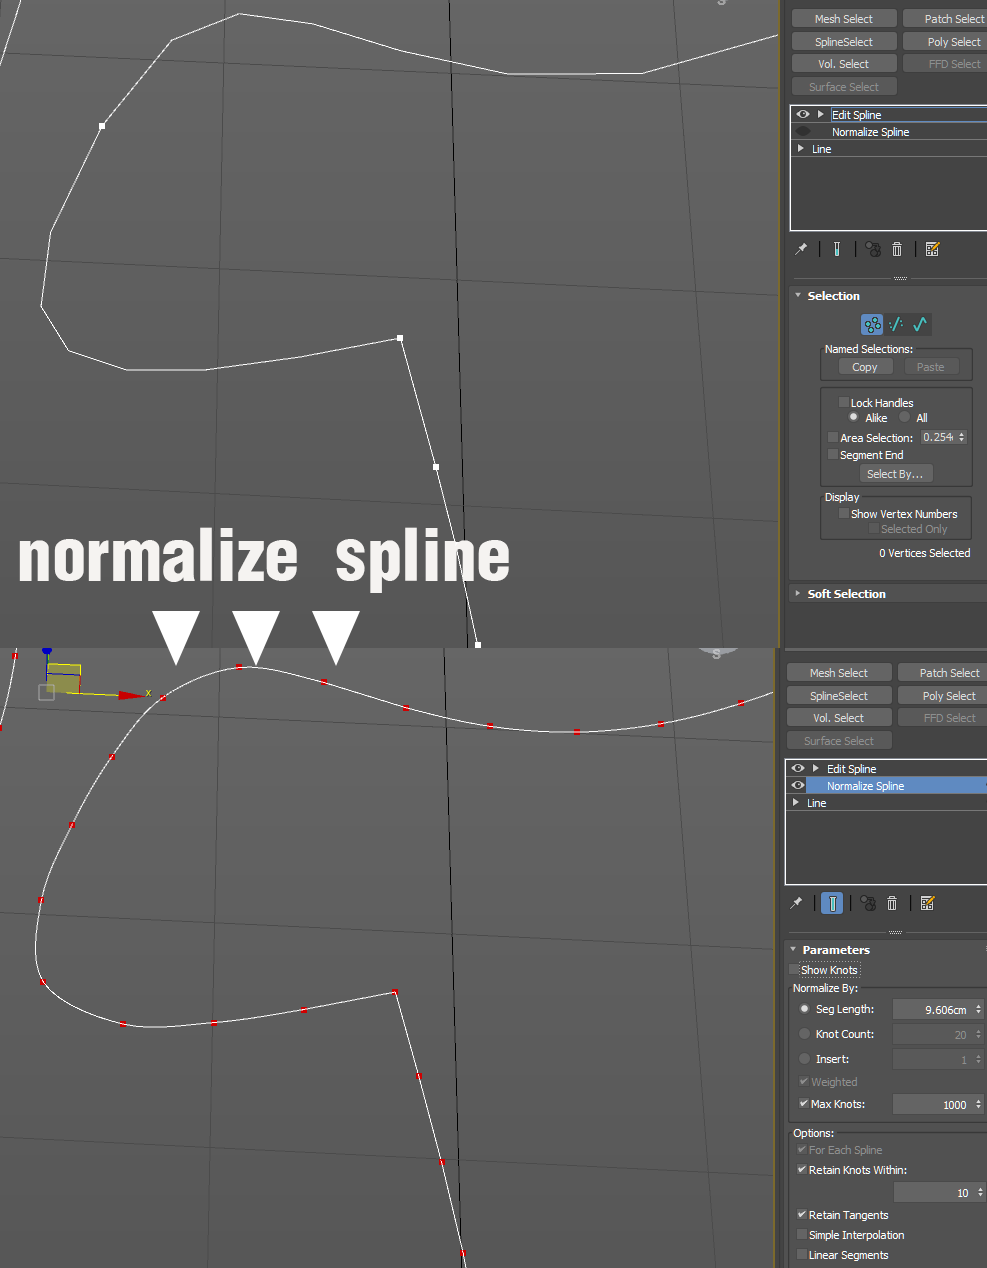Collapse the Parameters rollout

tap(793, 949)
